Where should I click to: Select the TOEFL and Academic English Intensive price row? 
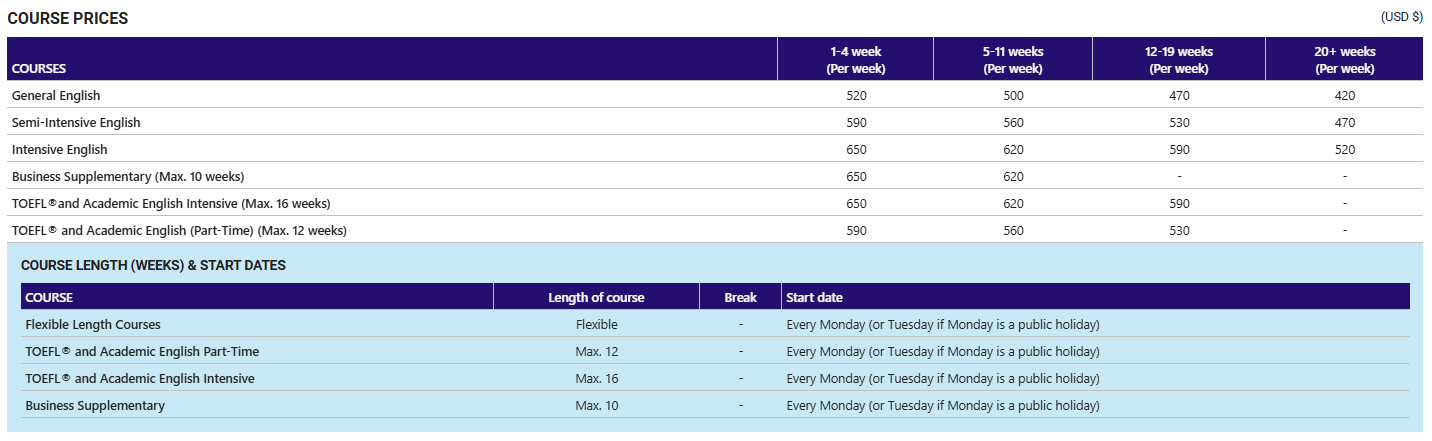171,204
